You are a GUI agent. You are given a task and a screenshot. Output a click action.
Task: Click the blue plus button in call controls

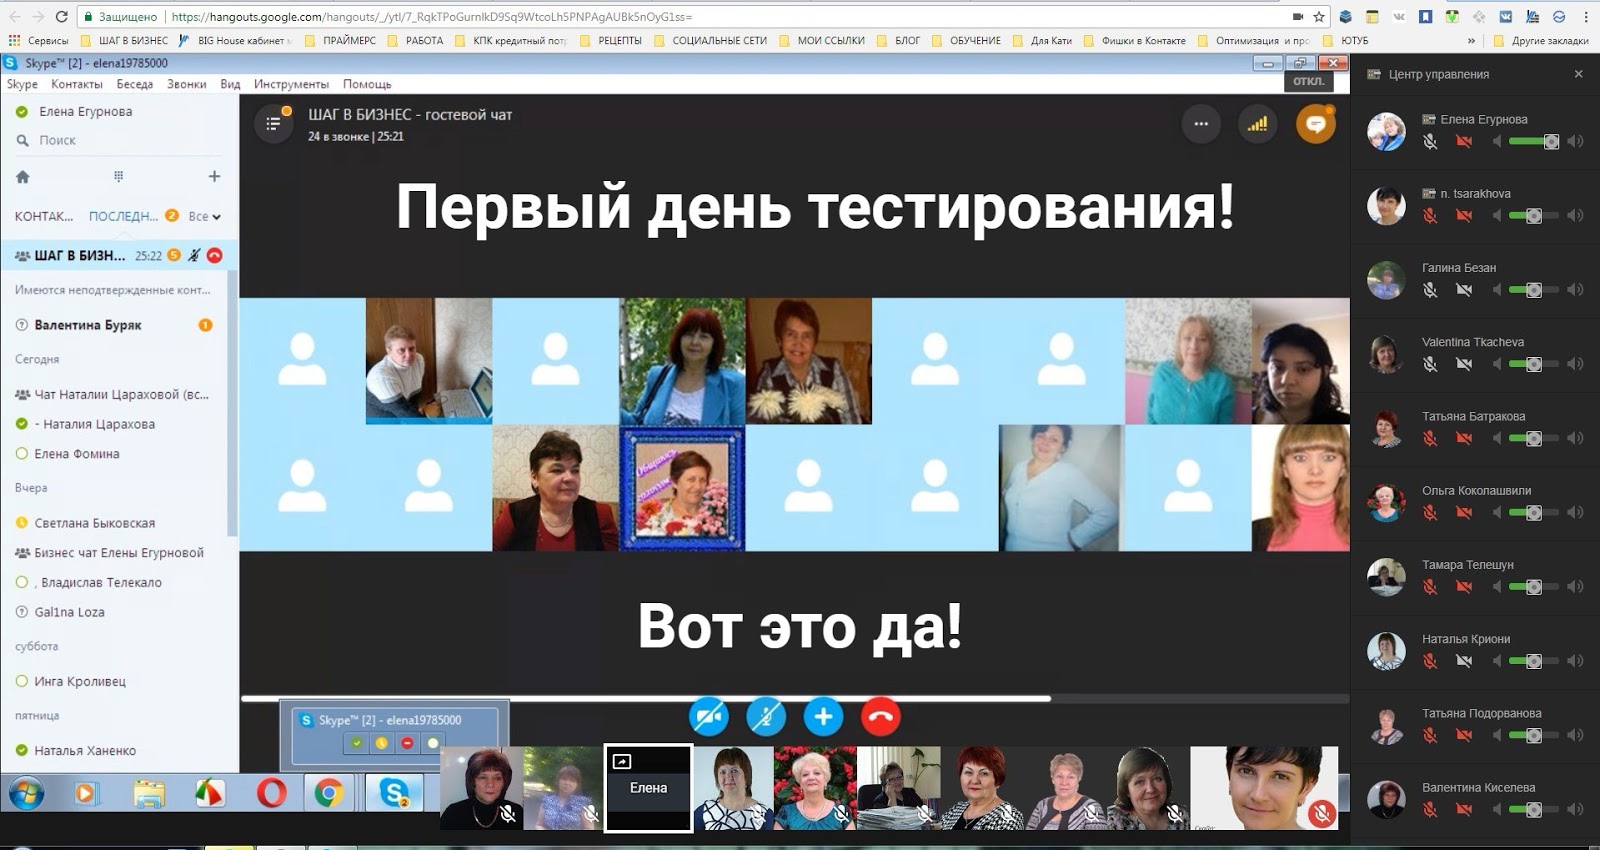click(823, 717)
